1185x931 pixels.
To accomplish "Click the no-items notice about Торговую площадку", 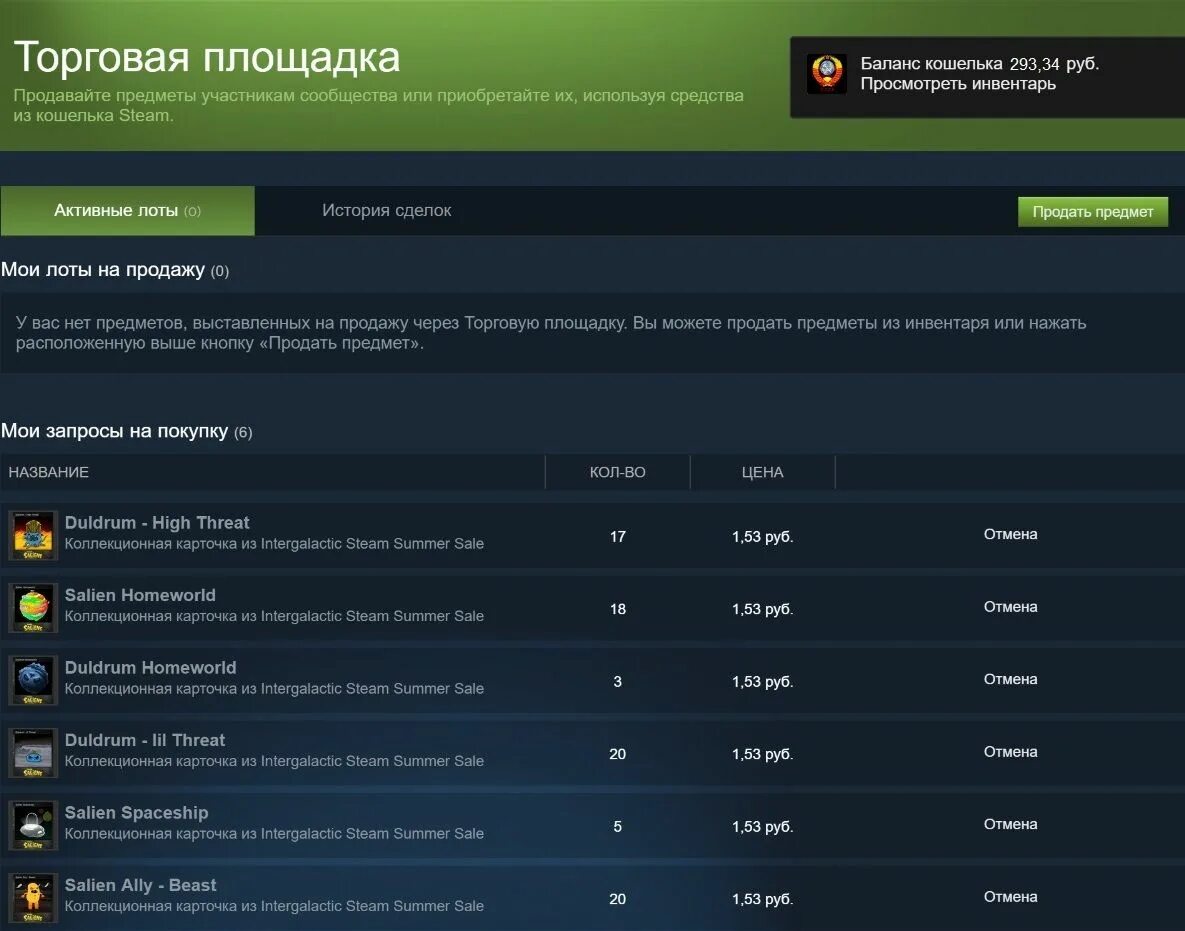I will point(551,332).
